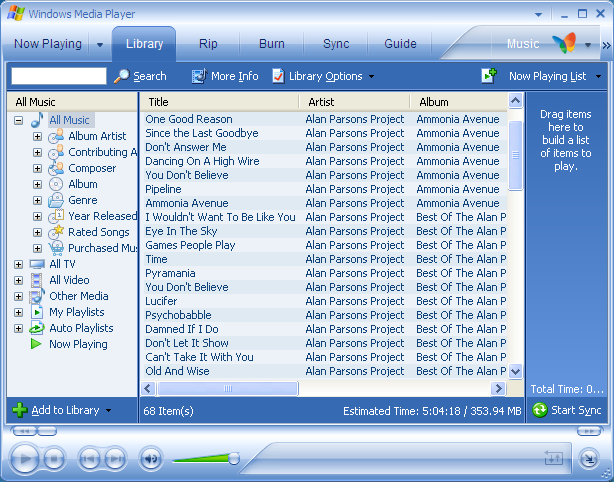Open the Now Playing tab
614x482 pixels.
pos(48,43)
